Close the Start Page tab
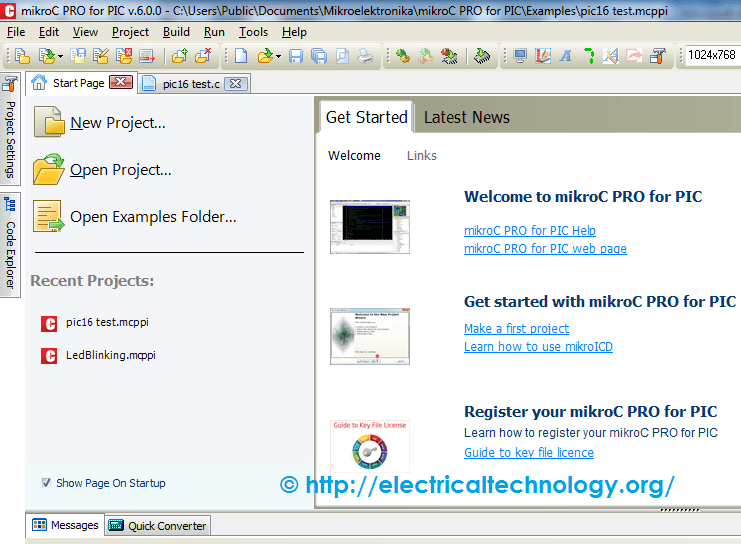The height and width of the screenshot is (544, 741). point(121,82)
